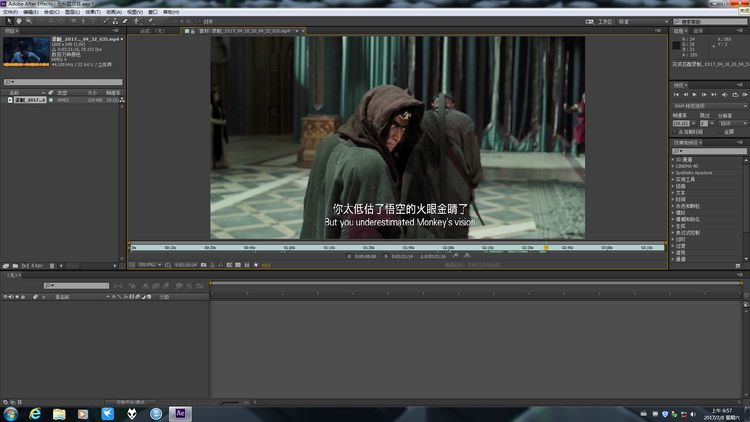This screenshot has width=750, height=422.
Task: Click the viewer current time display
Action: [x=186, y=265]
